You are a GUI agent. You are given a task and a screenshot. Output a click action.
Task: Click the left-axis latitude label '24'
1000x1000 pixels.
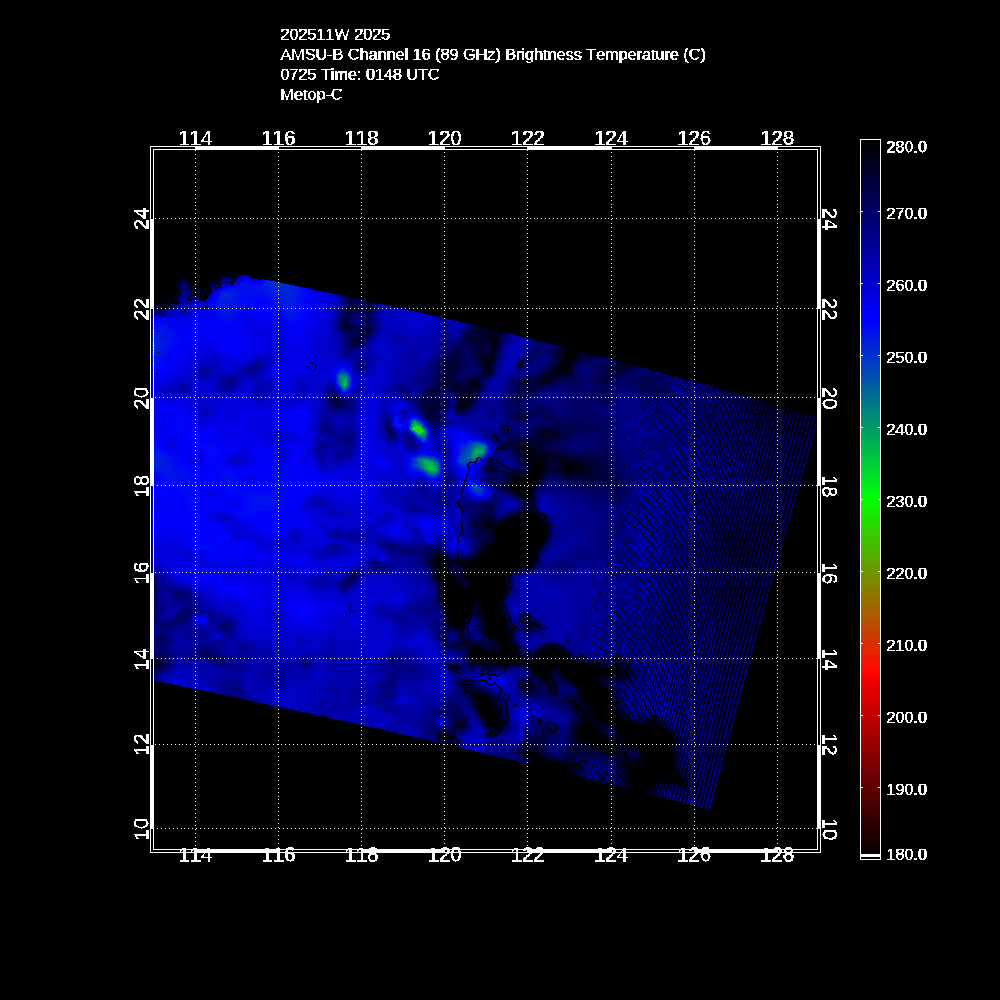pyautogui.click(x=142, y=219)
